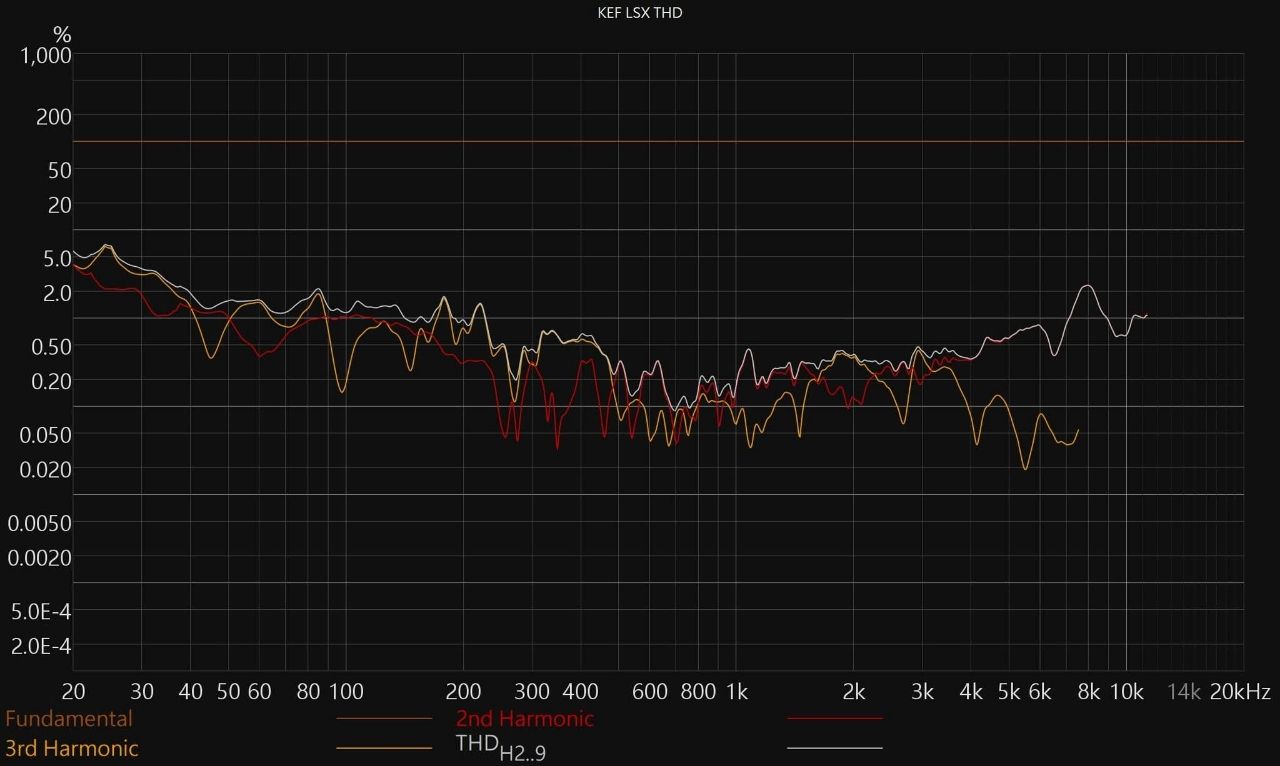Toggle the 3rd Harmonic legend label

(71, 748)
